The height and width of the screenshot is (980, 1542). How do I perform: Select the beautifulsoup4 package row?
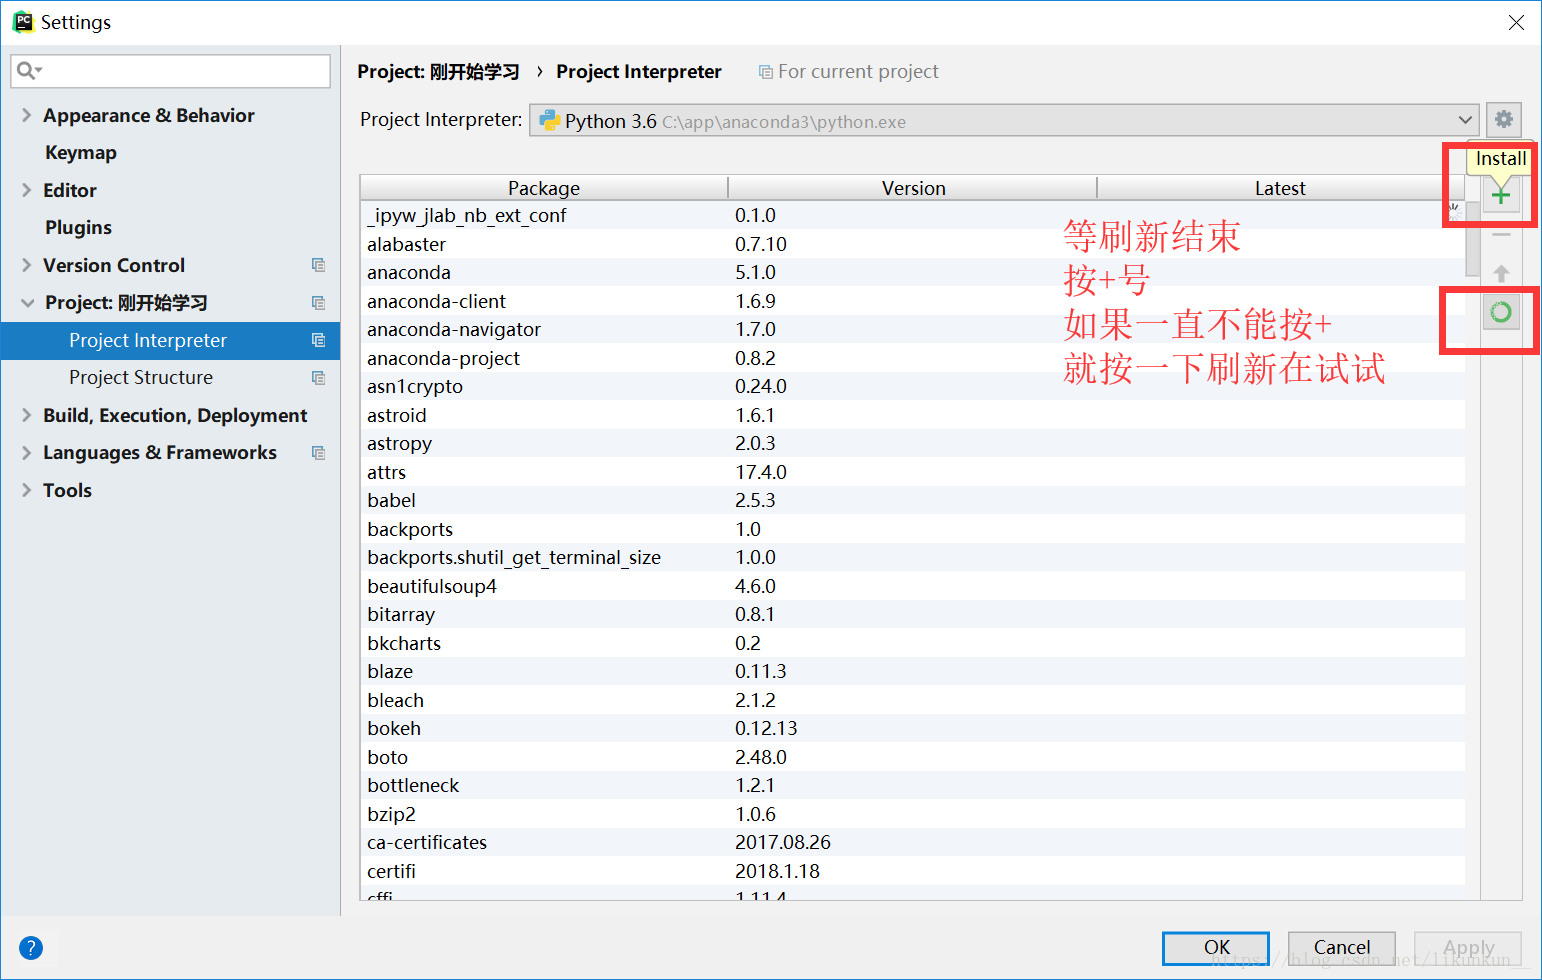pyautogui.click(x=912, y=586)
